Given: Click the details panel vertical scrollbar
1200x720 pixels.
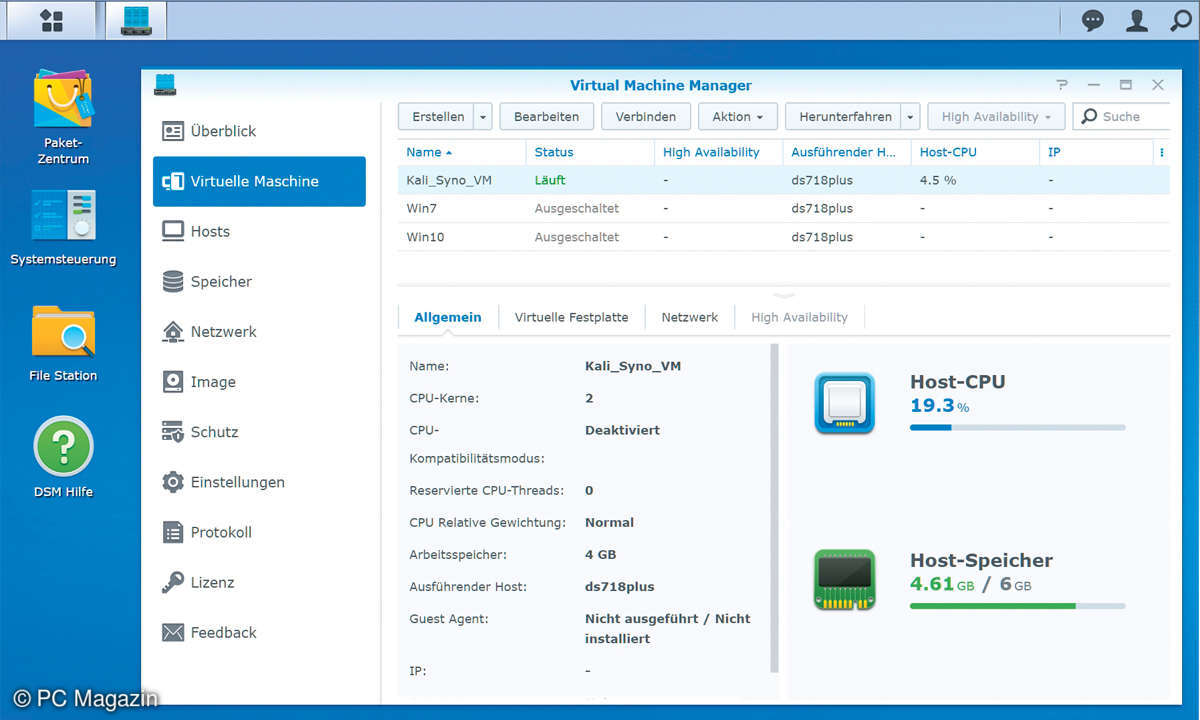Looking at the screenshot, I should pos(774,508).
